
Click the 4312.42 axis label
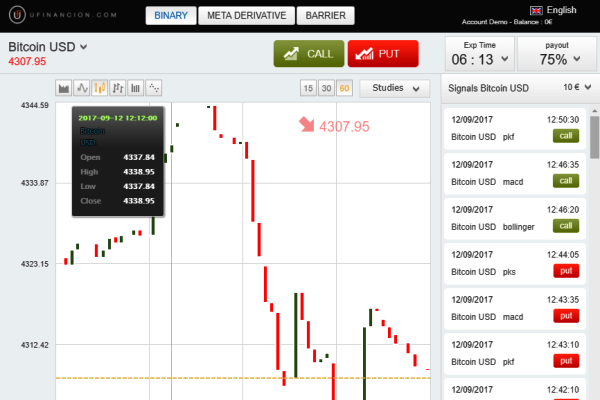click(35, 345)
